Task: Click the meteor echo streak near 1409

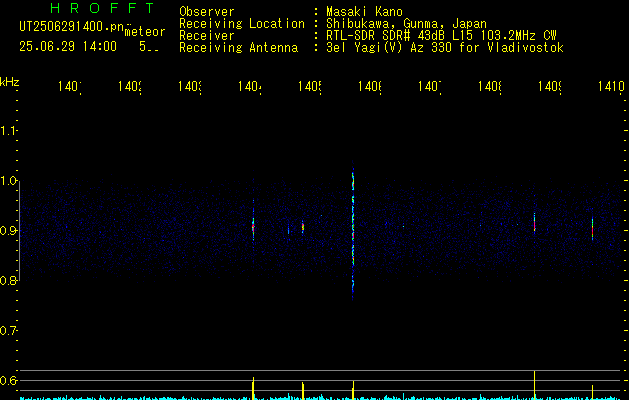Action: [534, 223]
